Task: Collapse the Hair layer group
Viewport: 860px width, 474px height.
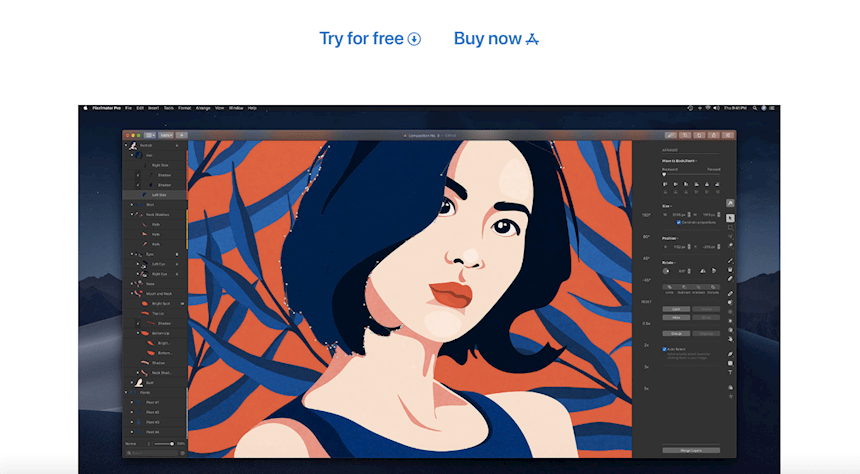Action: [132, 155]
